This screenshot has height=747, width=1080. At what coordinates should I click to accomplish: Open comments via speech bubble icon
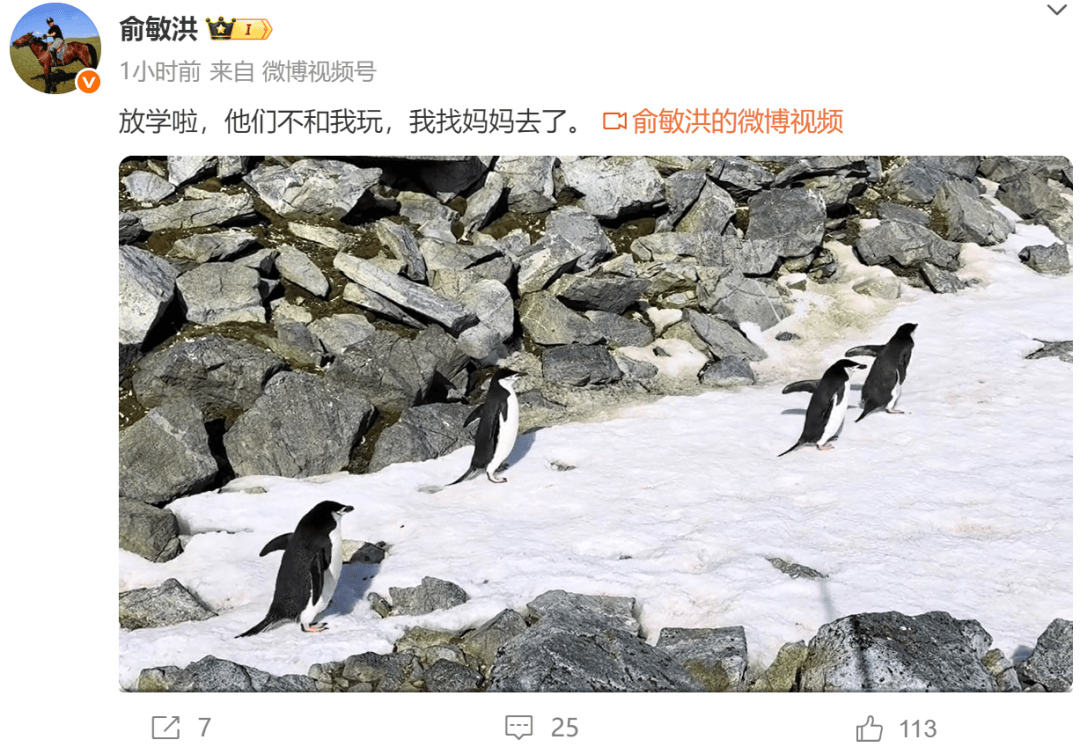coord(519,727)
